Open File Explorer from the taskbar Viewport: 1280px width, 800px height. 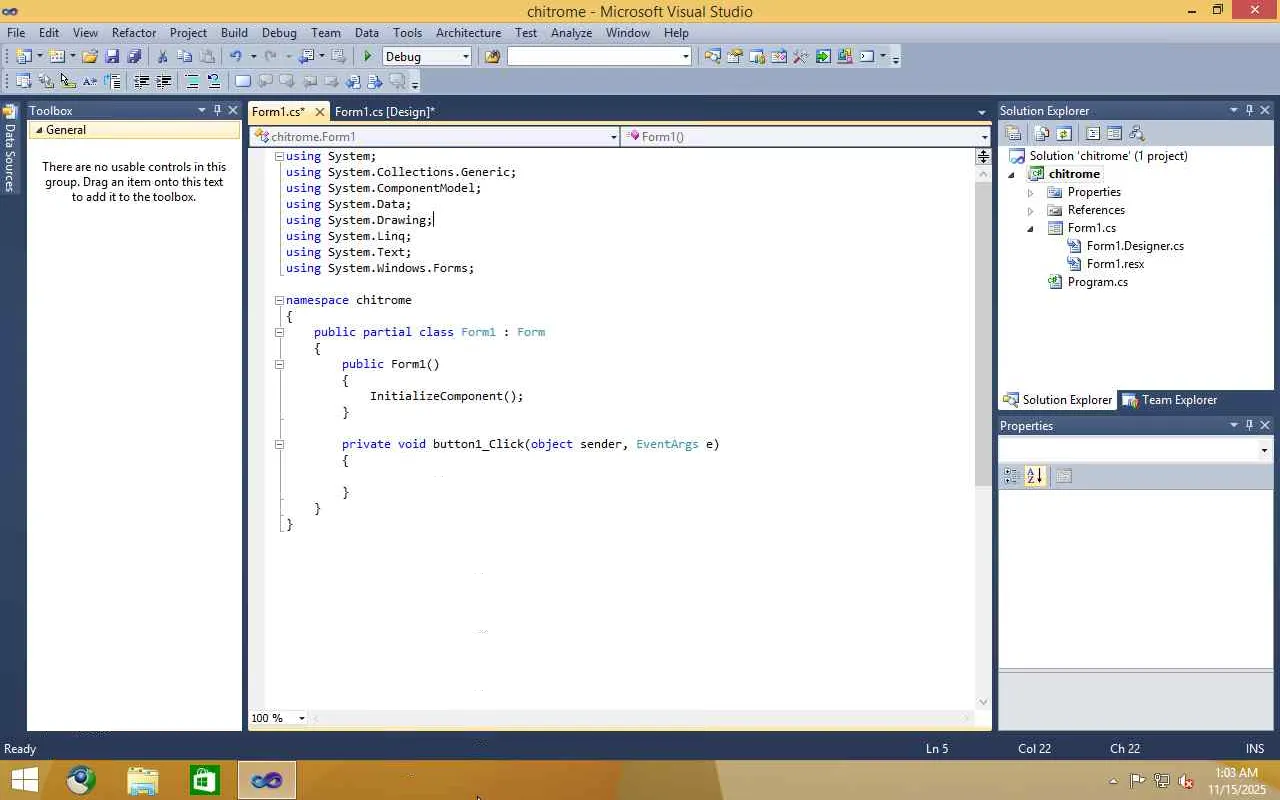[x=143, y=780]
